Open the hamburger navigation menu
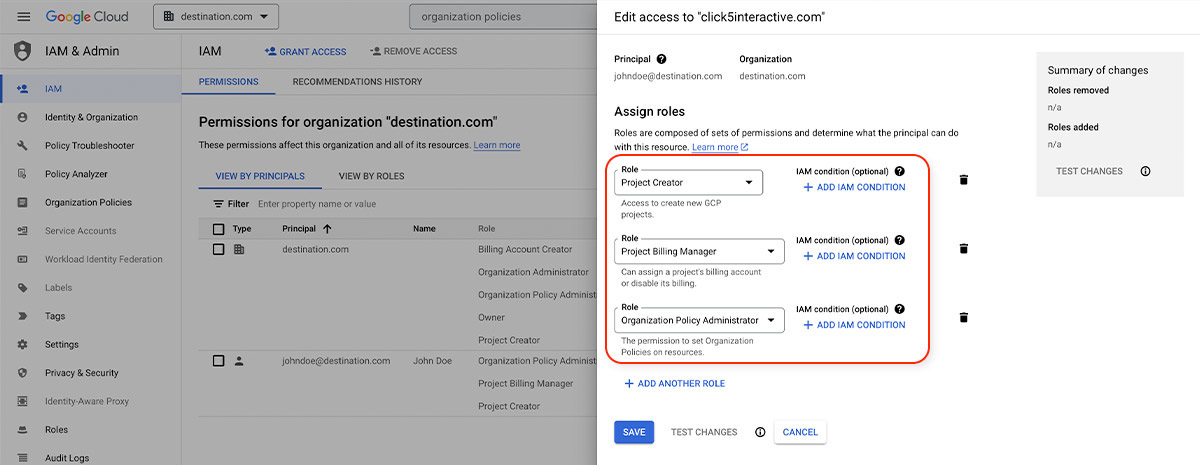The width and height of the screenshot is (1200, 465). pos(23,17)
